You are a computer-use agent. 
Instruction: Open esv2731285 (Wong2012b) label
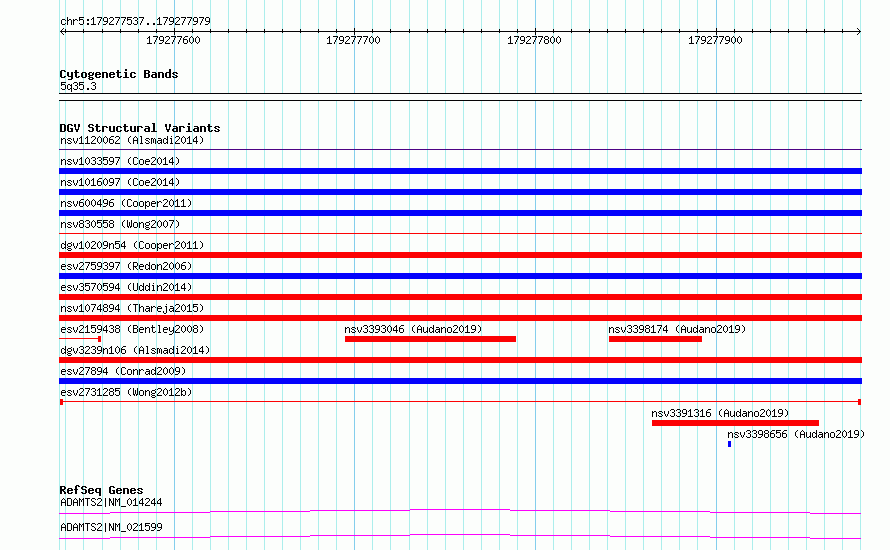coord(126,392)
